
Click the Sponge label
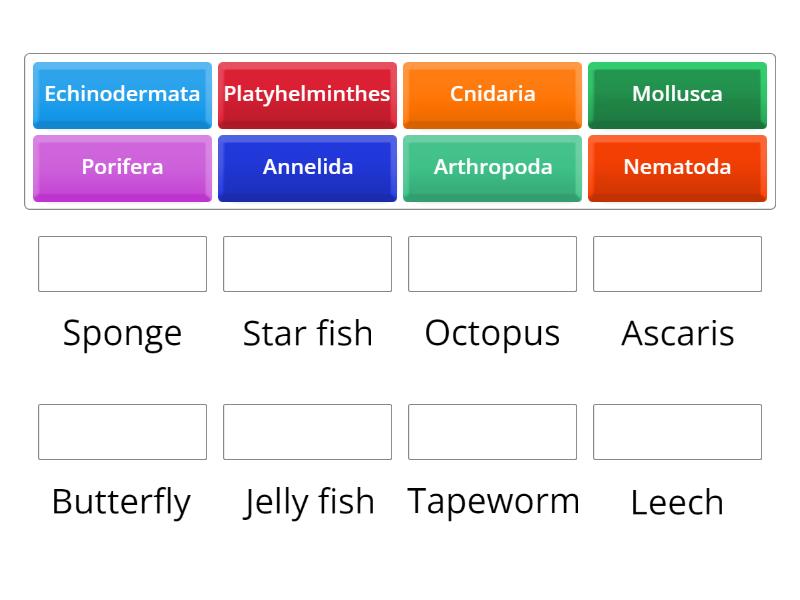click(x=122, y=333)
